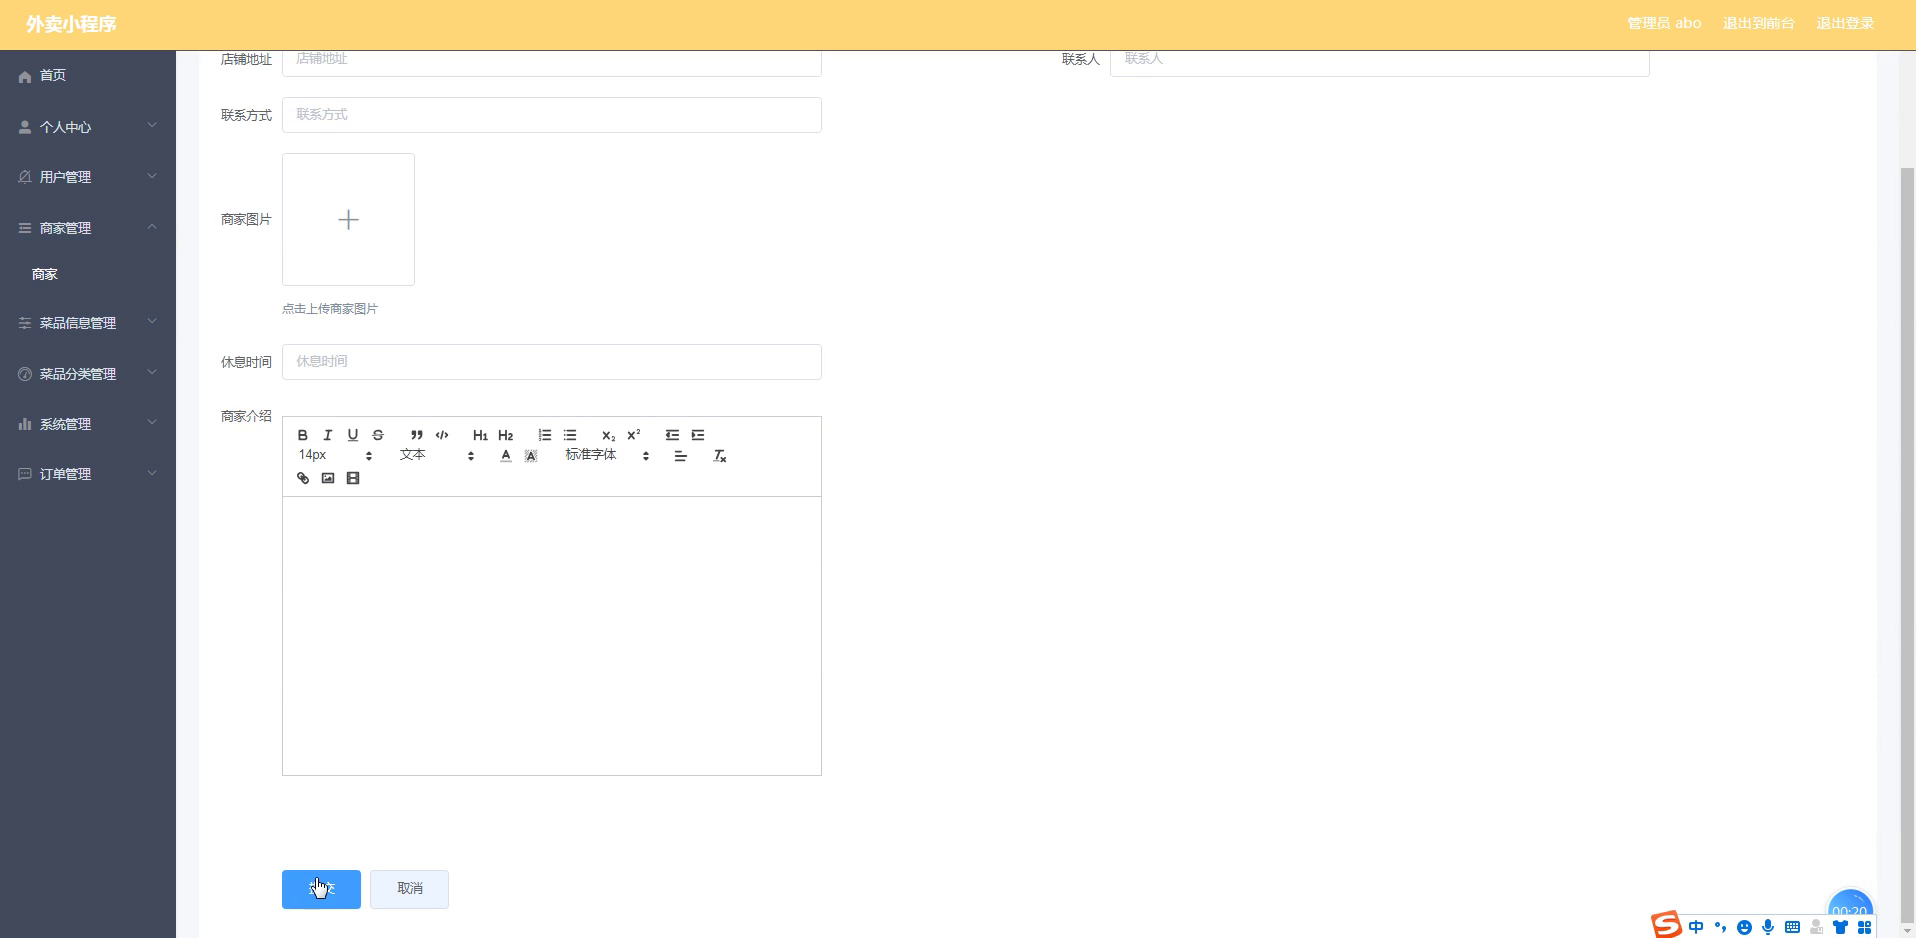Toggle the 中 Chinese/English input mode
Image resolution: width=1916 pixels, height=938 pixels.
coord(1696,927)
